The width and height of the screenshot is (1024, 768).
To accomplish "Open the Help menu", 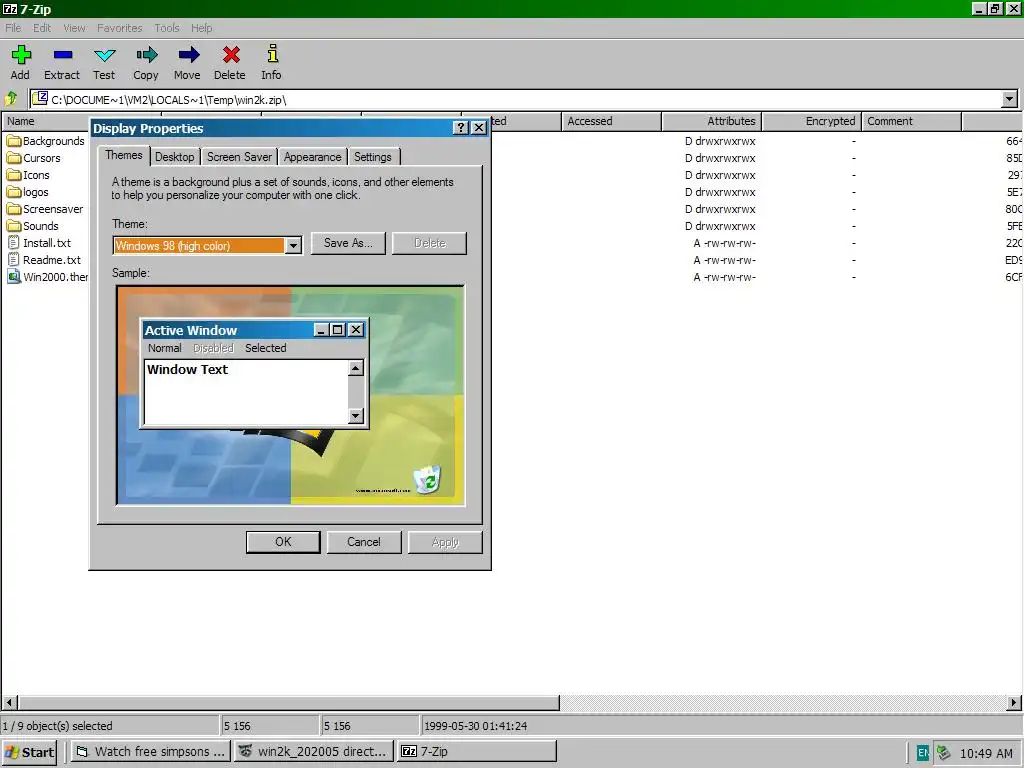I will [201, 27].
